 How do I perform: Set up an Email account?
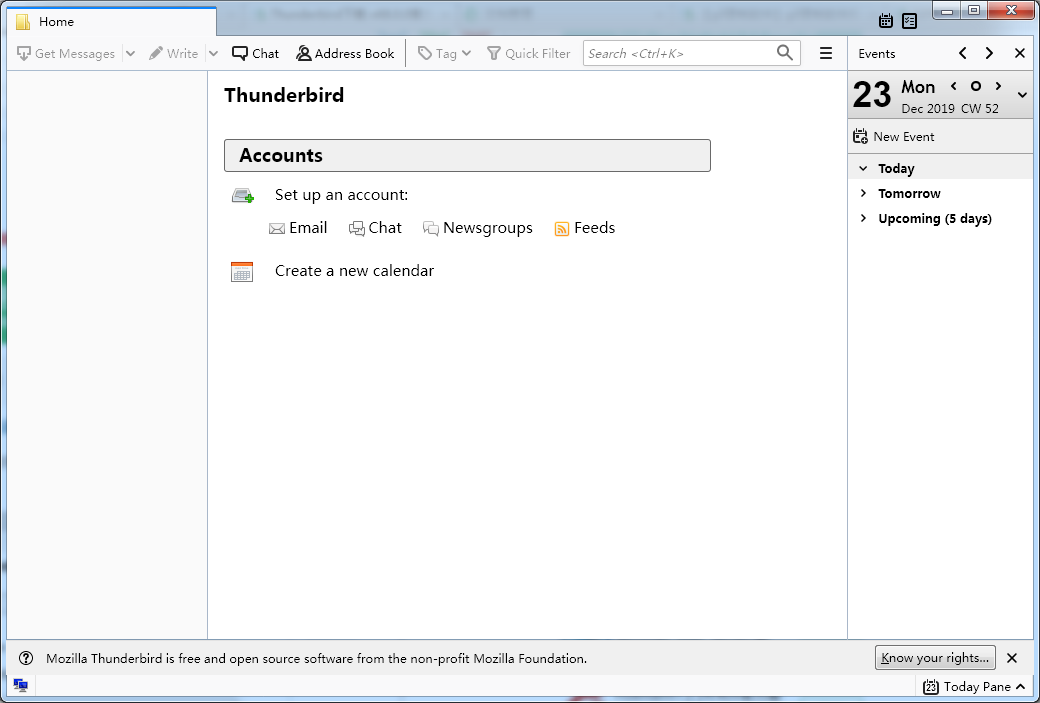[x=298, y=228]
